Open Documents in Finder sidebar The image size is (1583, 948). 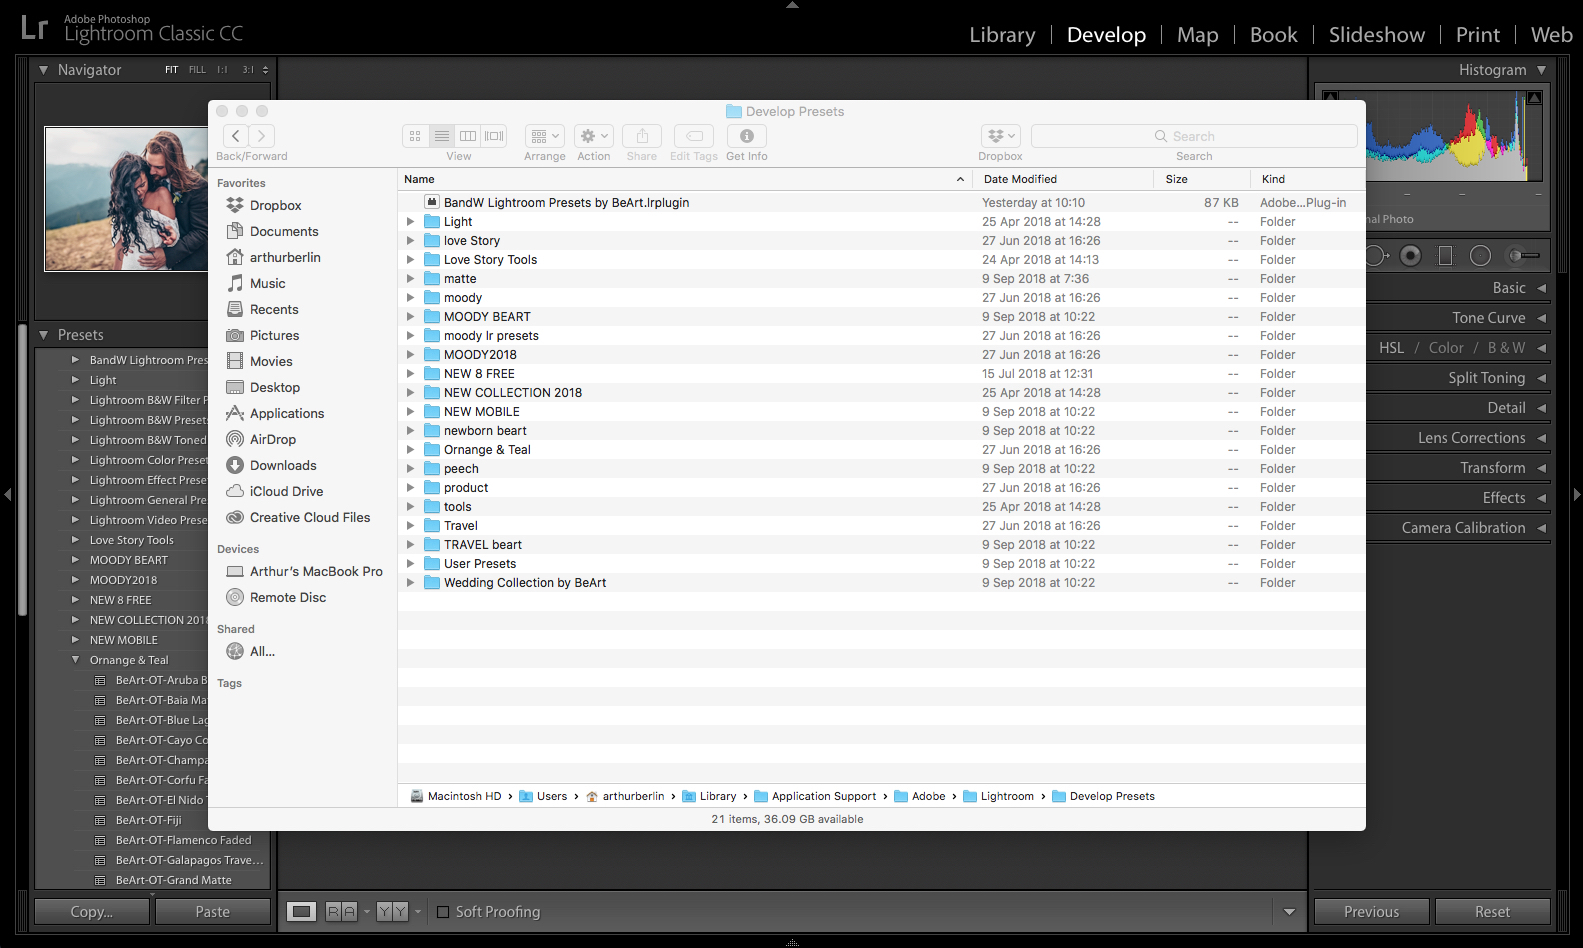tap(284, 231)
